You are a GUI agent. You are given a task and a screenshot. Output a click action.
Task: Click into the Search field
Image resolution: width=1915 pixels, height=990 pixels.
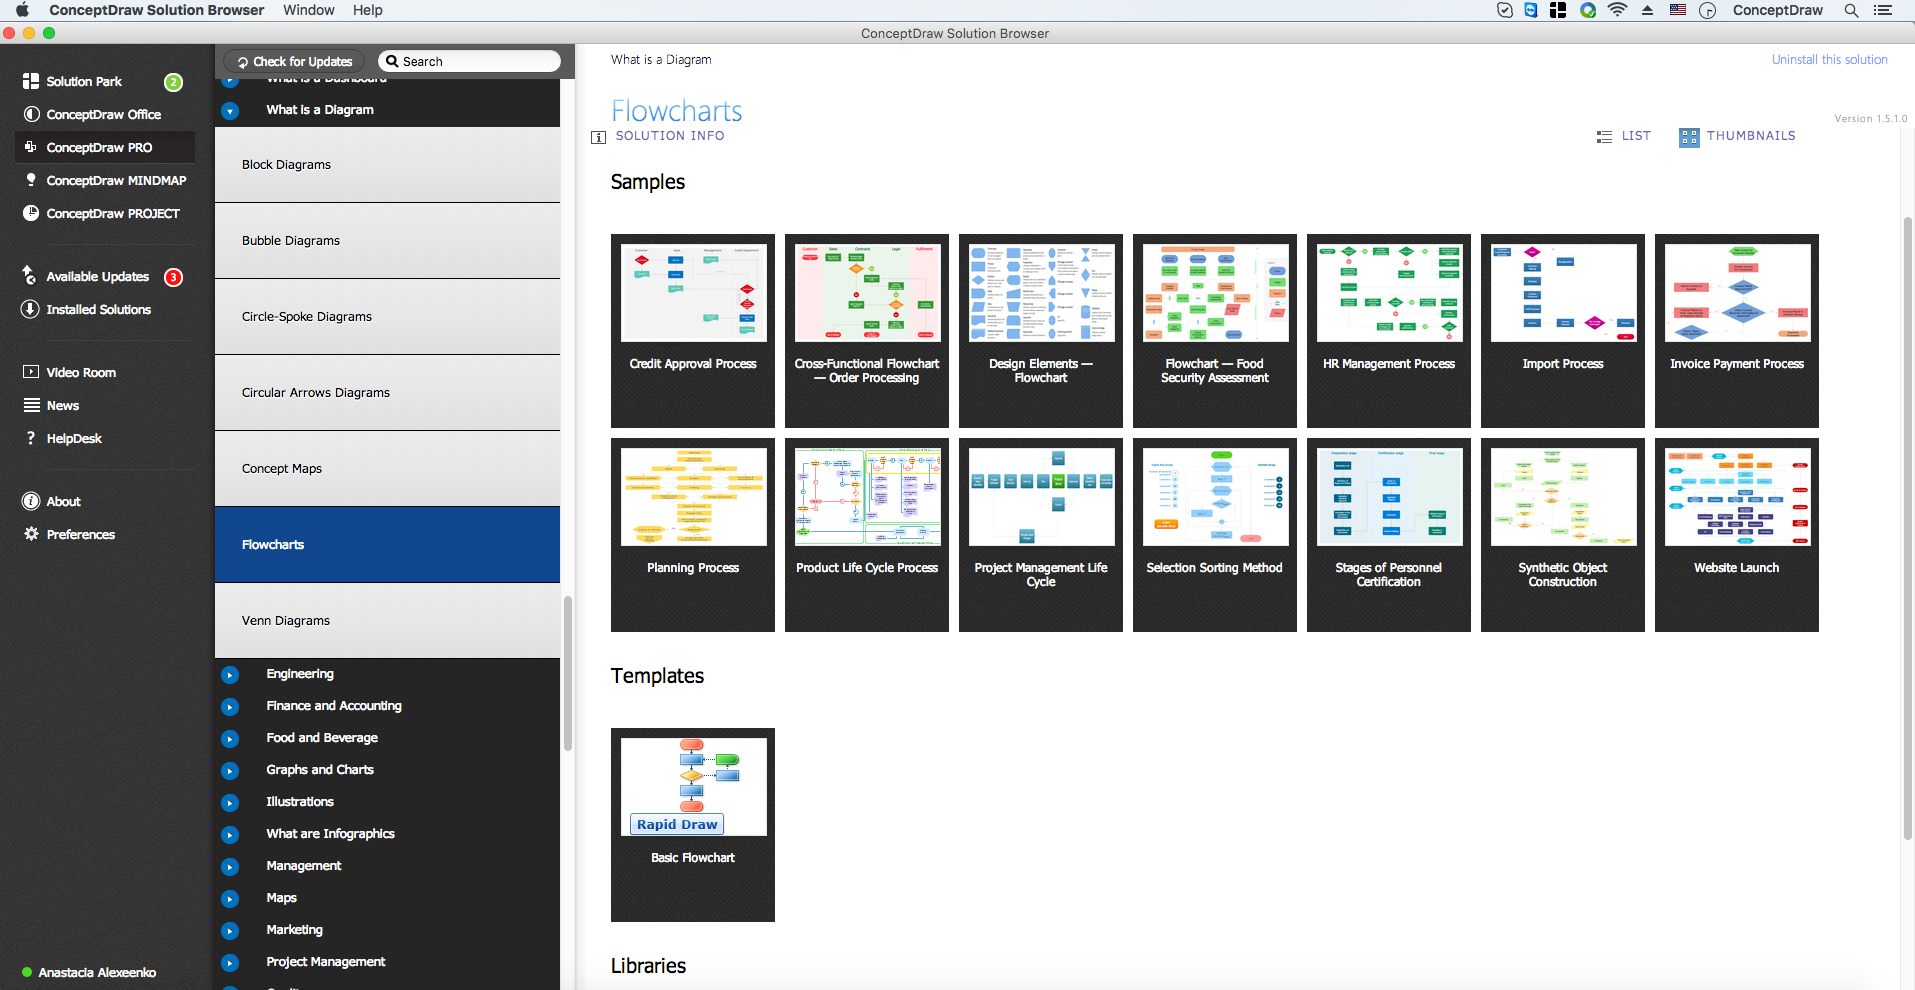point(470,61)
